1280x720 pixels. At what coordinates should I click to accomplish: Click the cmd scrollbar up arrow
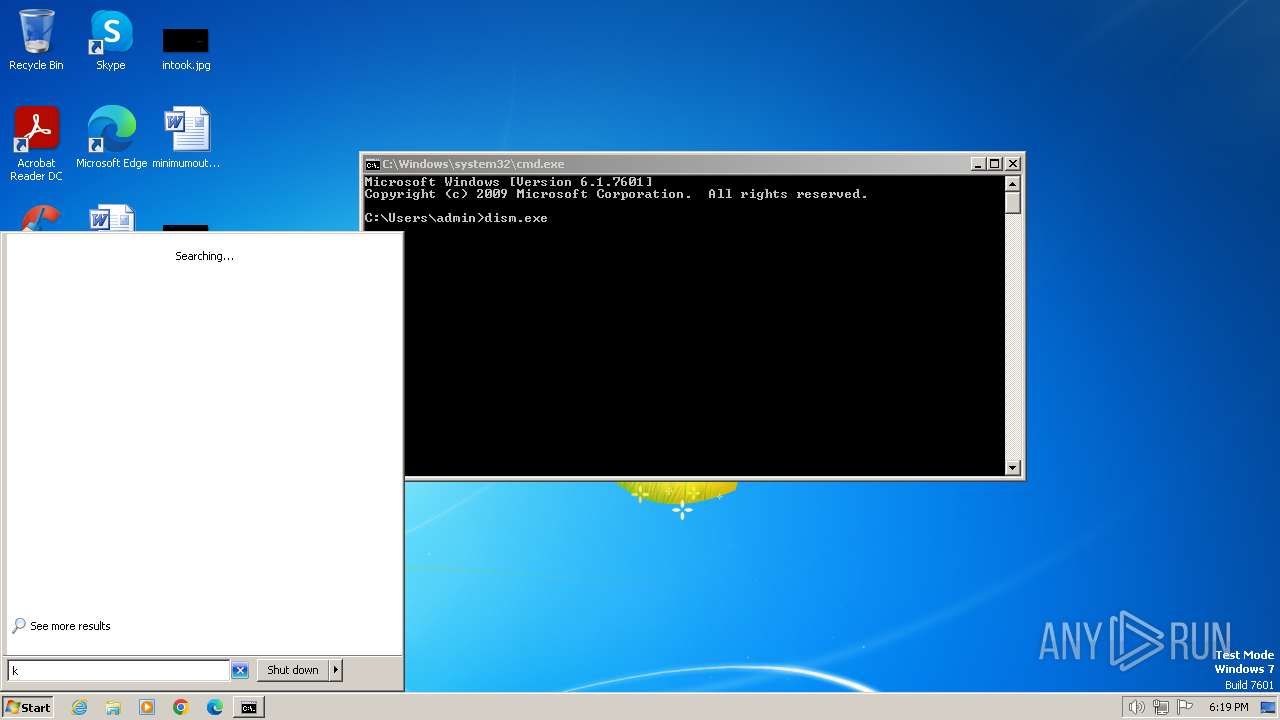click(x=1012, y=184)
